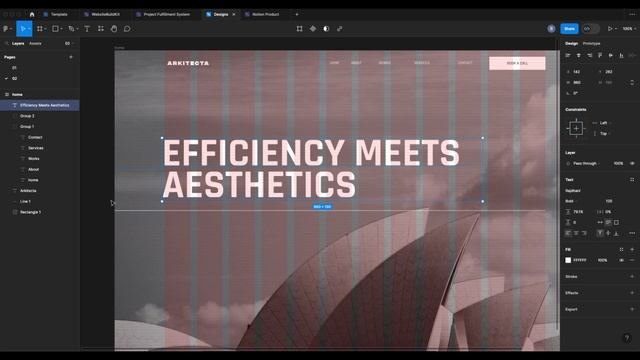The image size is (640, 360).
Task: Set text vertical align top
Action: pyautogui.click(x=600, y=233)
